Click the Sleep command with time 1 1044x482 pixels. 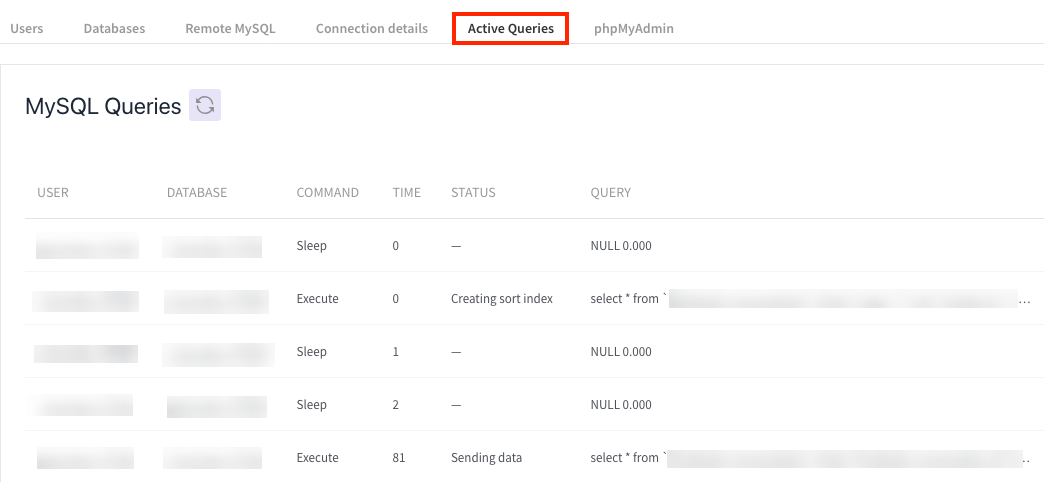coord(311,351)
